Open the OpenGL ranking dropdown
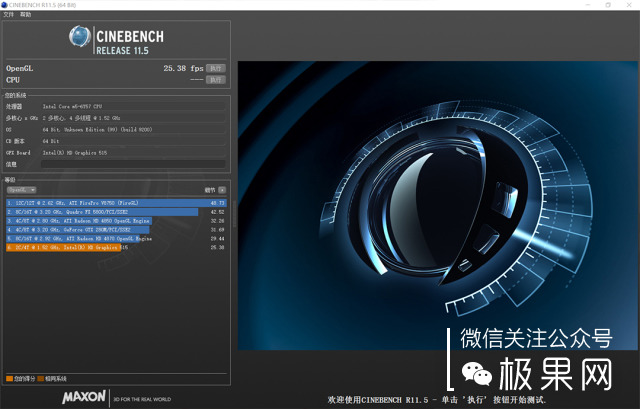 pyautogui.click(x=21, y=189)
